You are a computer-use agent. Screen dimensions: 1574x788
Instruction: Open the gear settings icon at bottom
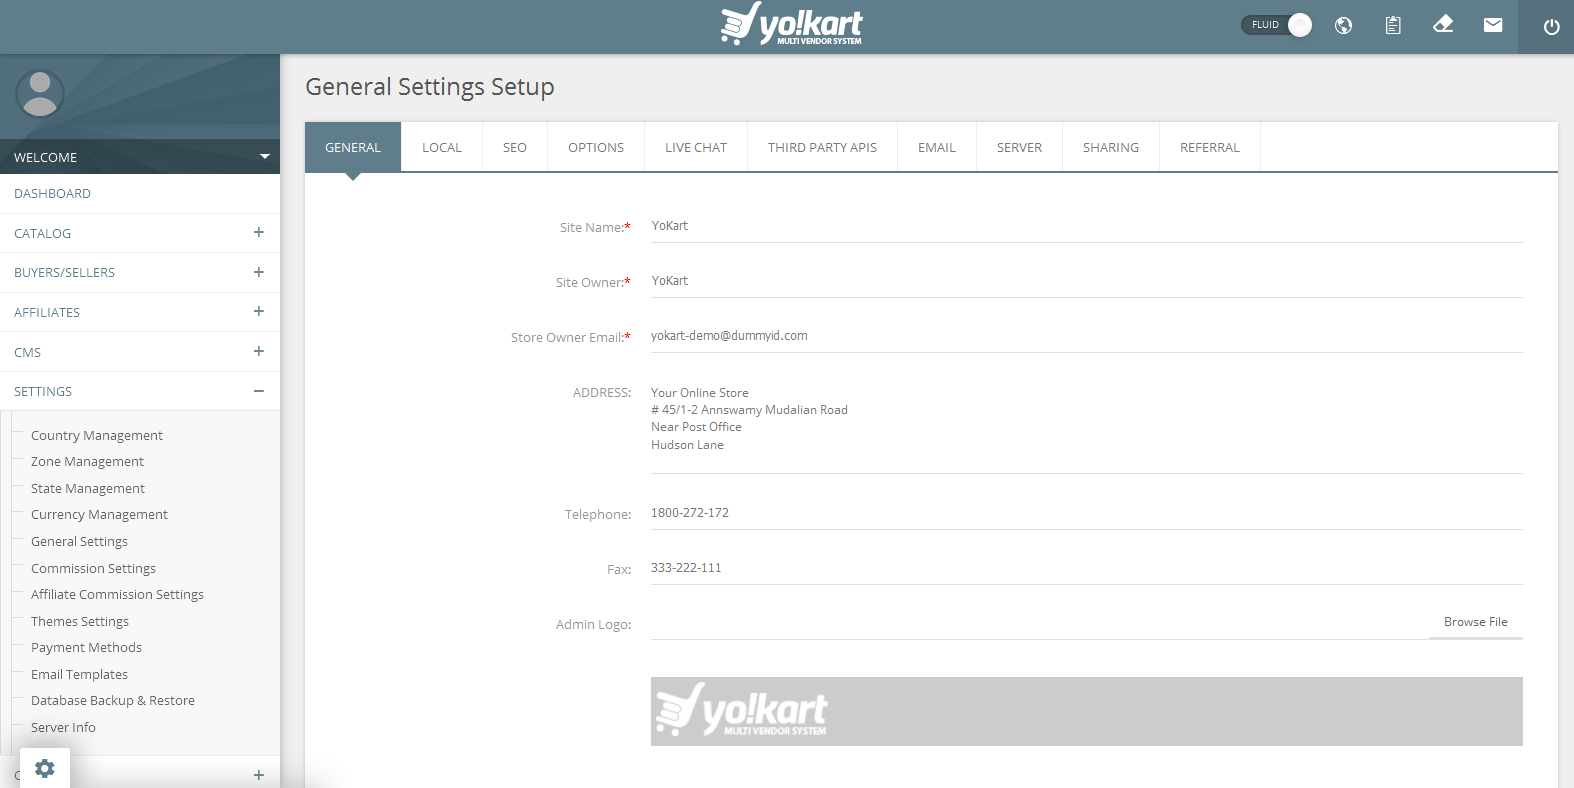(45, 768)
